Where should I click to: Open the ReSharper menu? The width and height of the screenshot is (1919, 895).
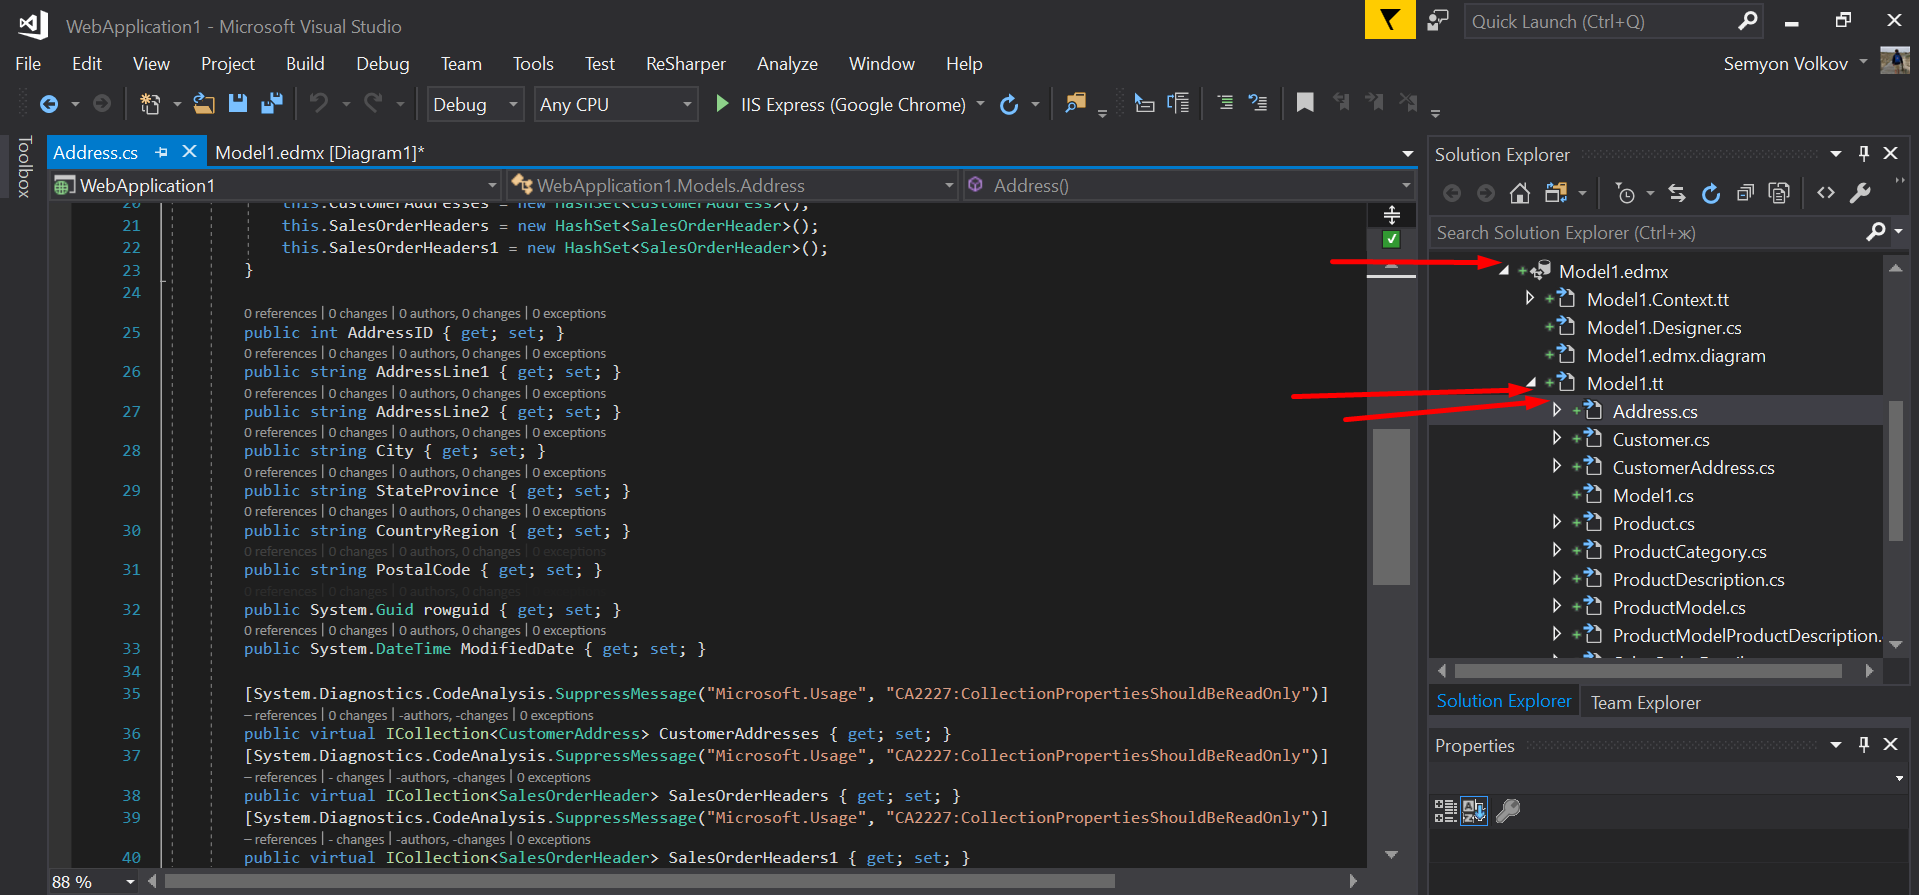[686, 64]
